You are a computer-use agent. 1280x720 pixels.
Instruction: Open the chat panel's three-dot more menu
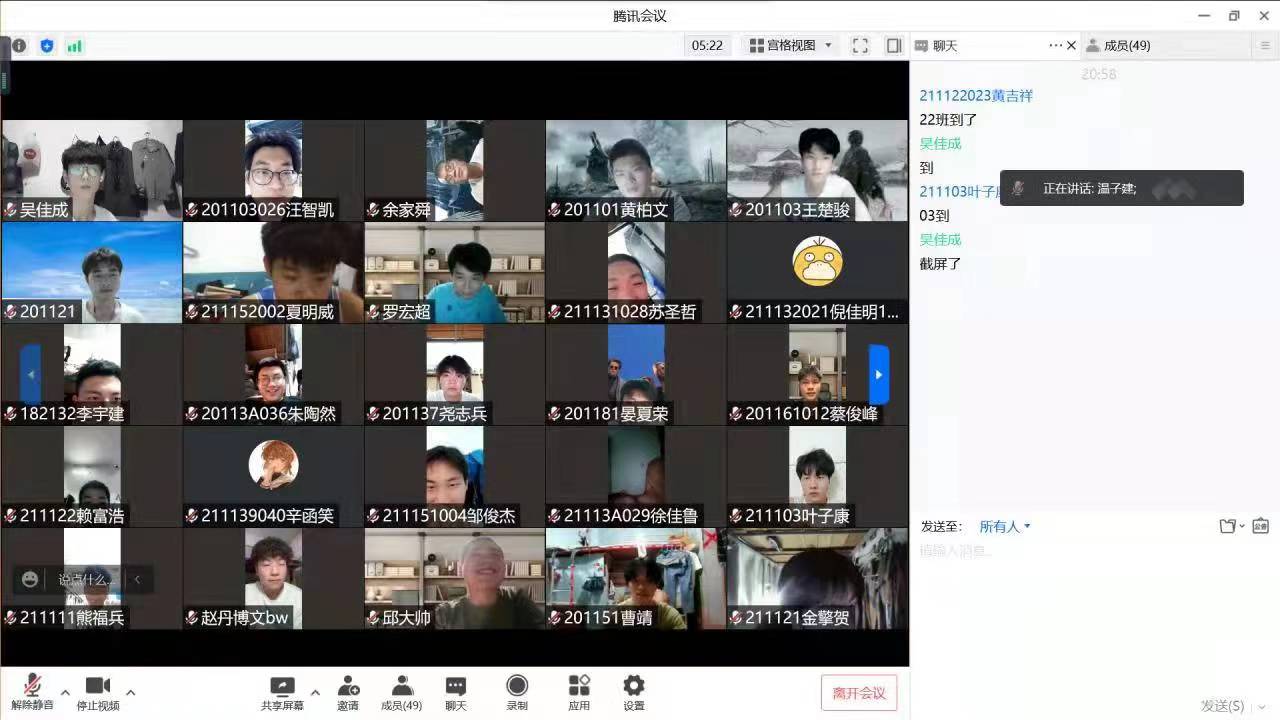click(1055, 46)
